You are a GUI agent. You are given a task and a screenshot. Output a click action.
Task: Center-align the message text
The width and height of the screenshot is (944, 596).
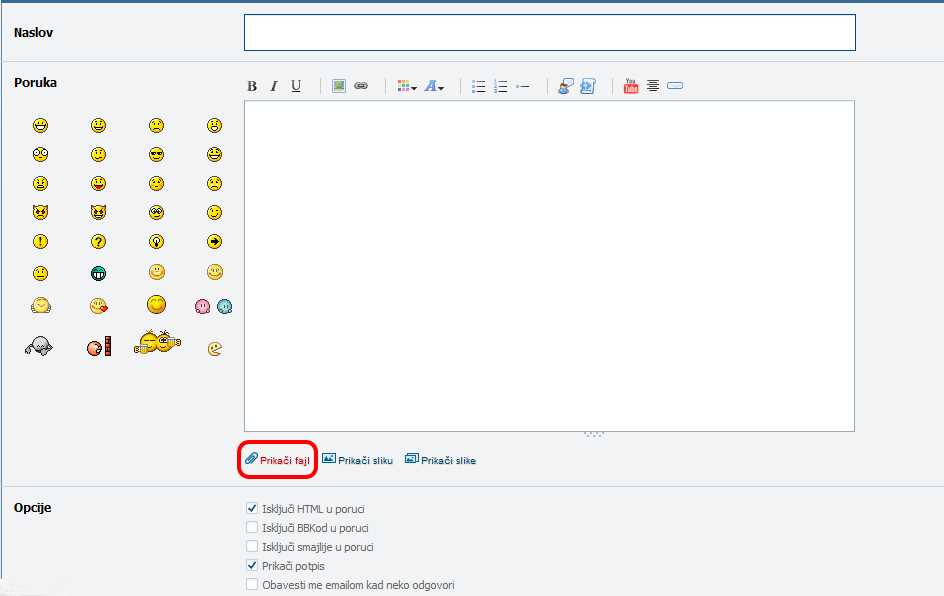pyautogui.click(x=653, y=85)
